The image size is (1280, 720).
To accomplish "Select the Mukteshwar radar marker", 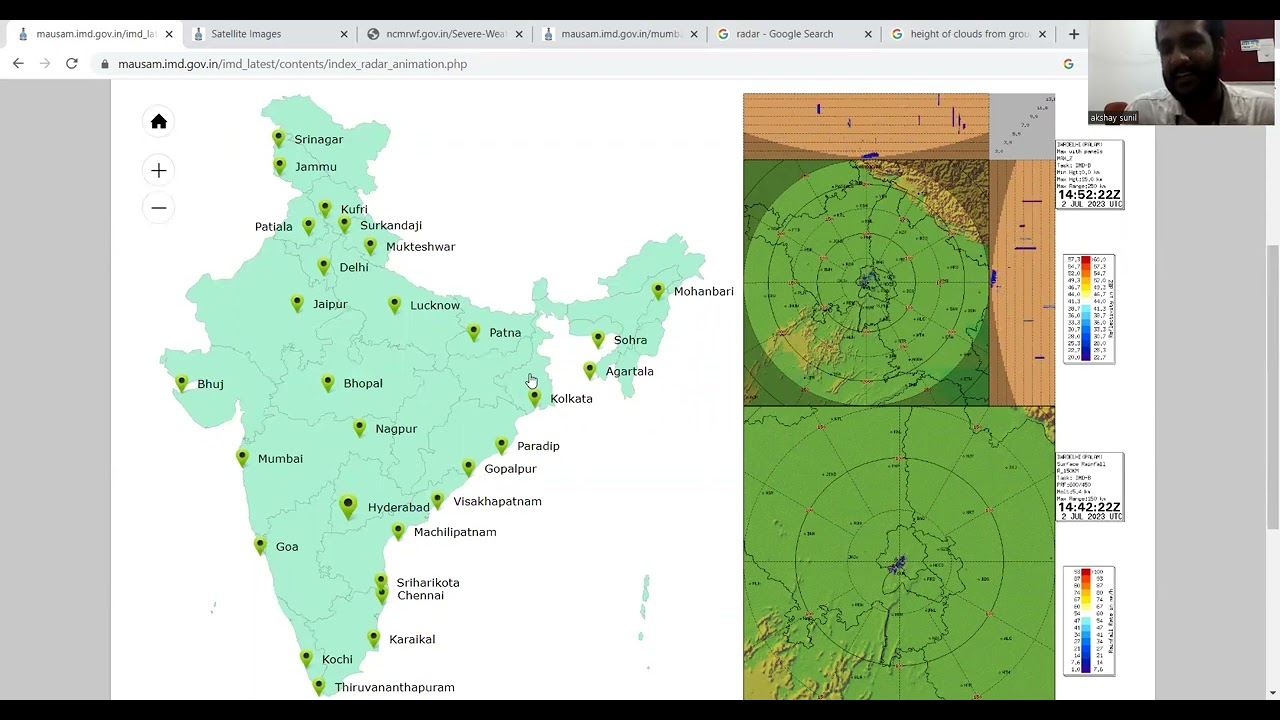I will tap(370, 246).
